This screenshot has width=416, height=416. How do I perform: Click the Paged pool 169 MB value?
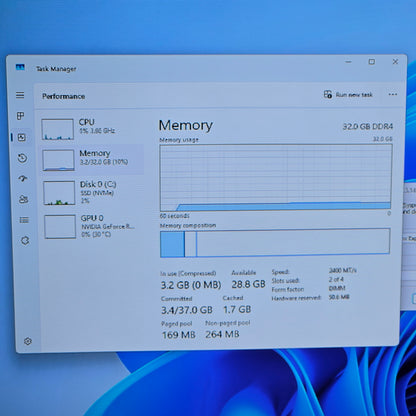coord(178,335)
